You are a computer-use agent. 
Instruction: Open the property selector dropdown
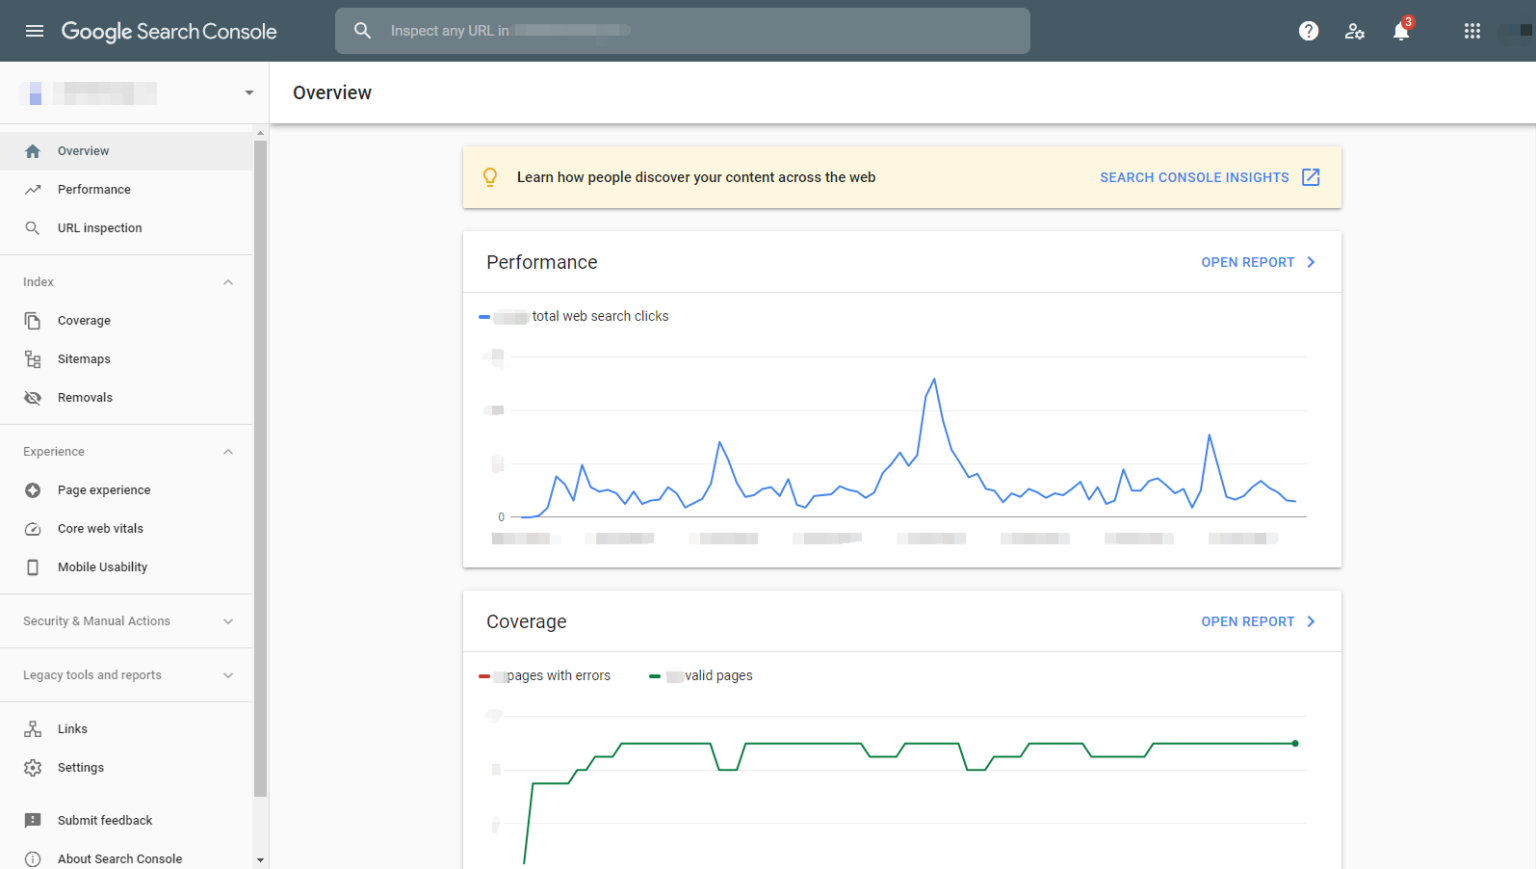tap(248, 93)
